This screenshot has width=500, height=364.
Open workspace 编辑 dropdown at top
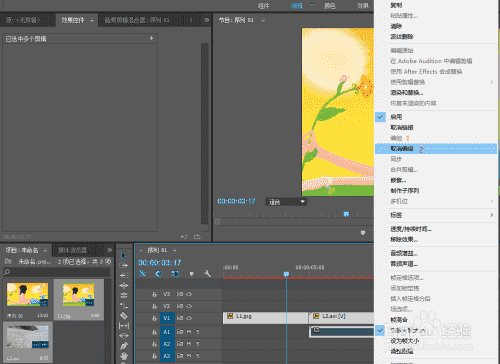click(312, 6)
